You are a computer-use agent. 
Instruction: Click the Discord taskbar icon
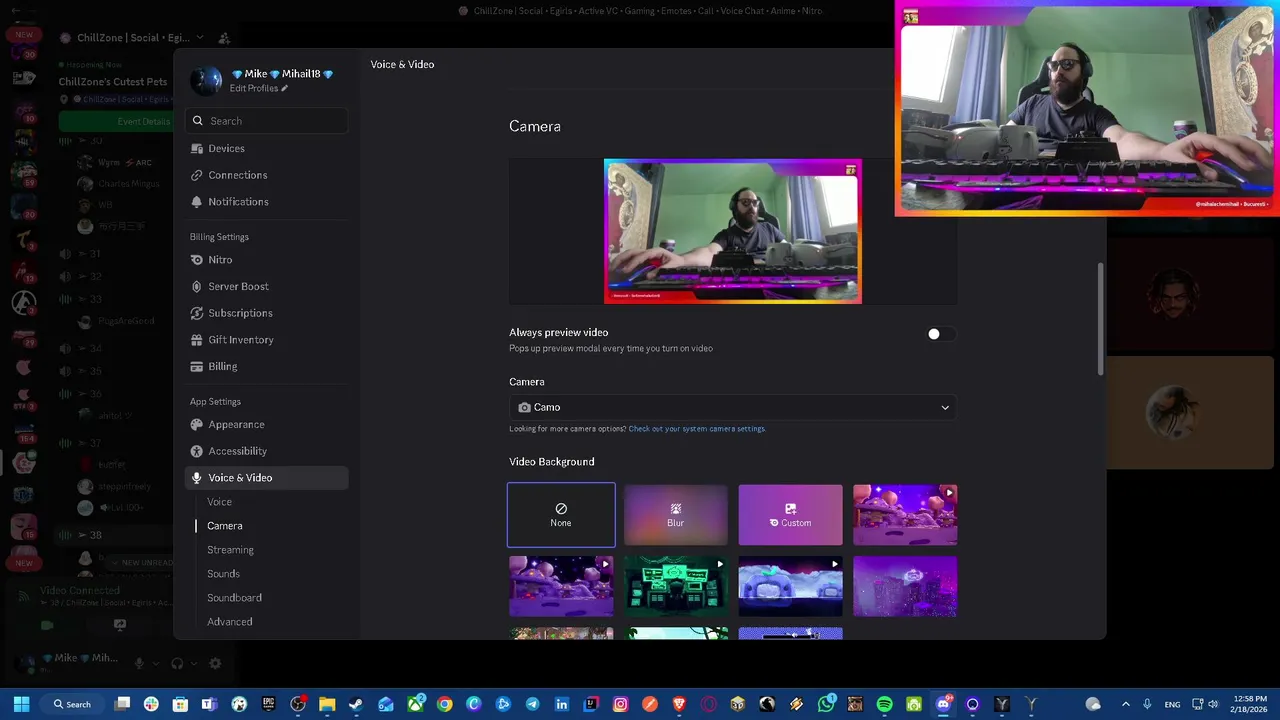tap(943, 704)
